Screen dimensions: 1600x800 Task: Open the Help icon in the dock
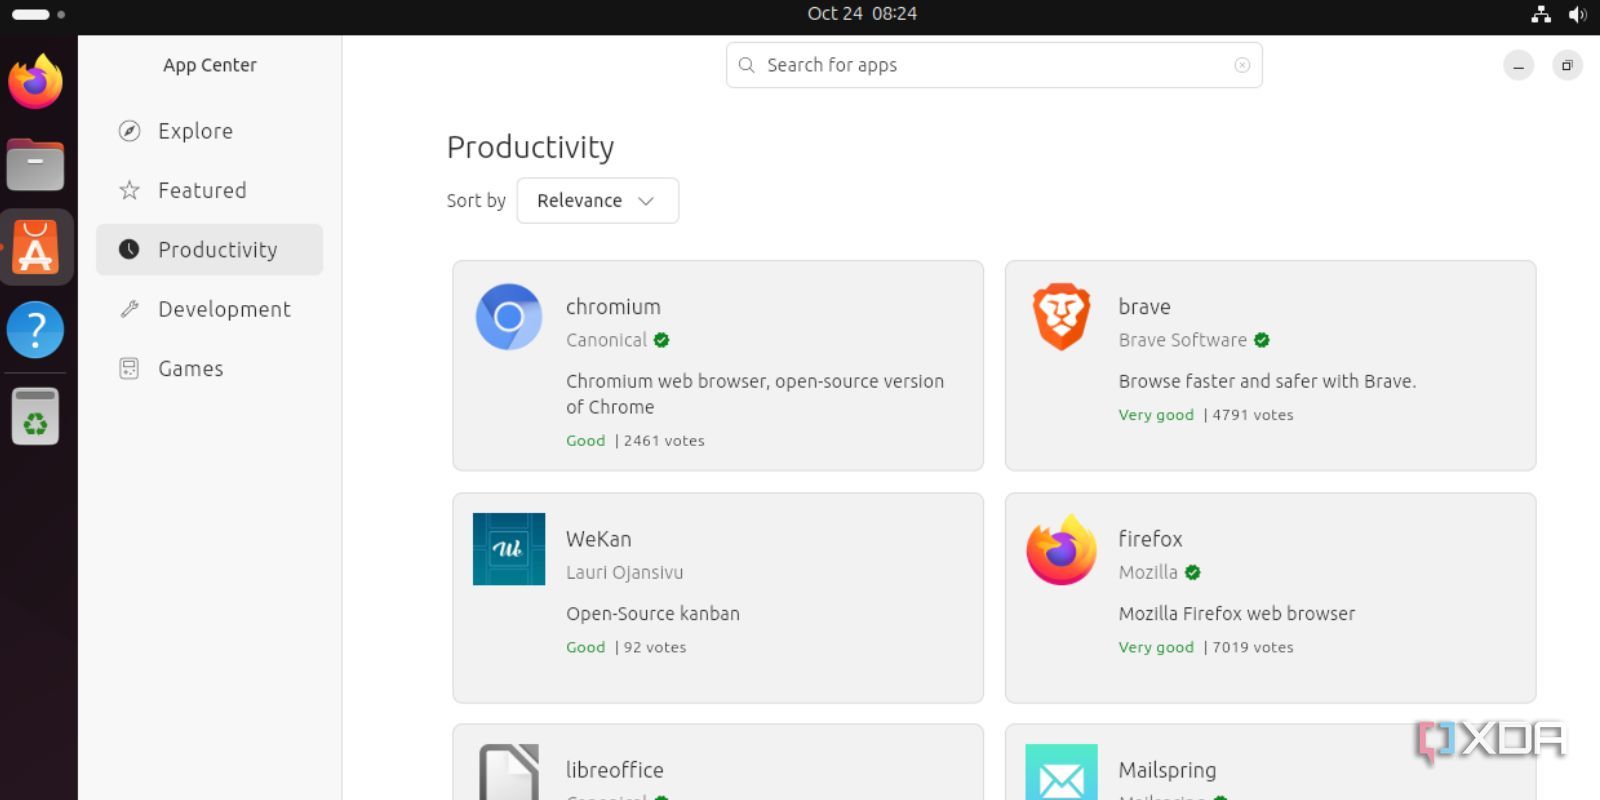[36, 330]
